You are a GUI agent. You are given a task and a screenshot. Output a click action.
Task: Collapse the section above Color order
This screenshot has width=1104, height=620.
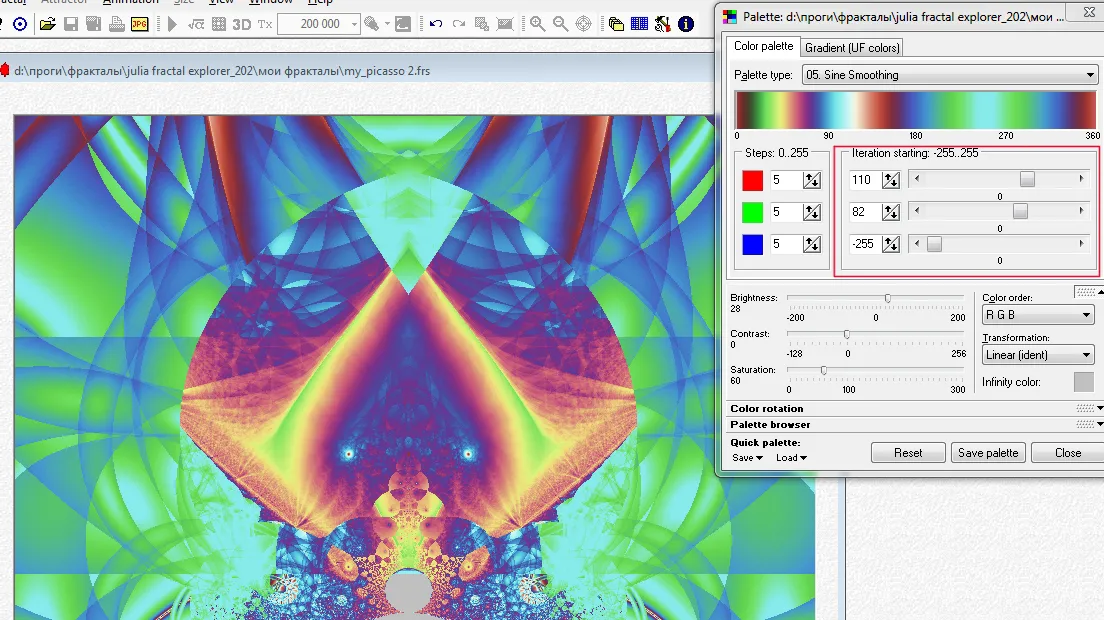point(1089,291)
